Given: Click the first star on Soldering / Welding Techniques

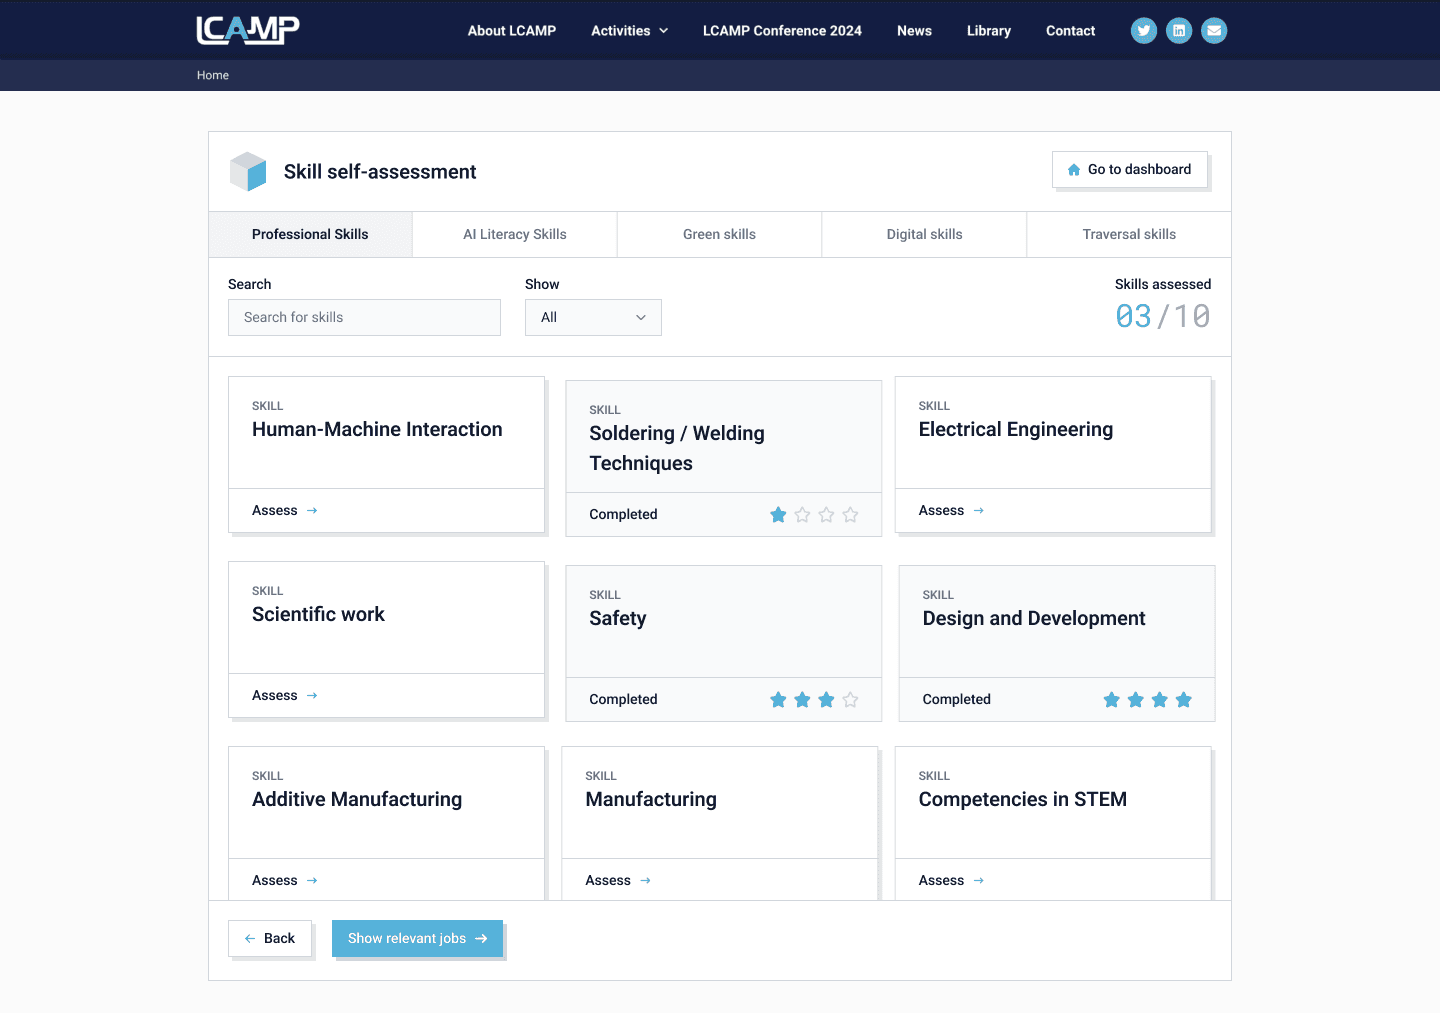Looking at the screenshot, I should click(x=778, y=514).
